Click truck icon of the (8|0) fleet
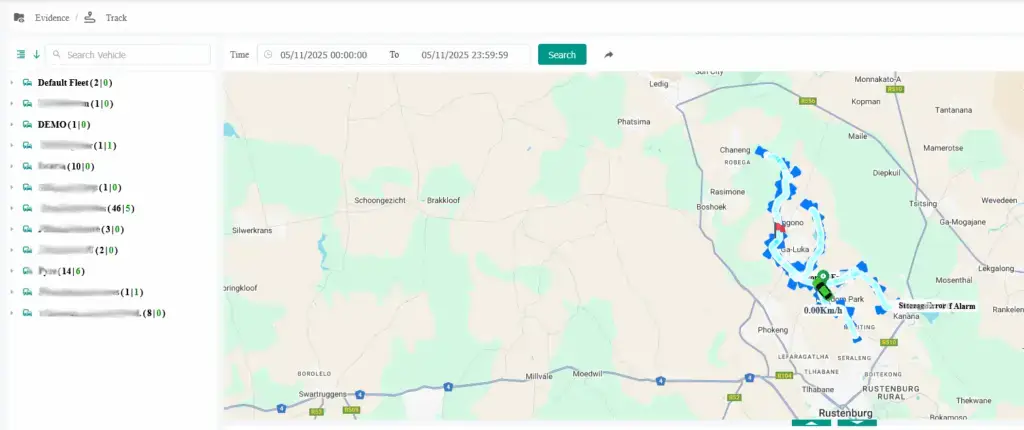 tap(27, 313)
